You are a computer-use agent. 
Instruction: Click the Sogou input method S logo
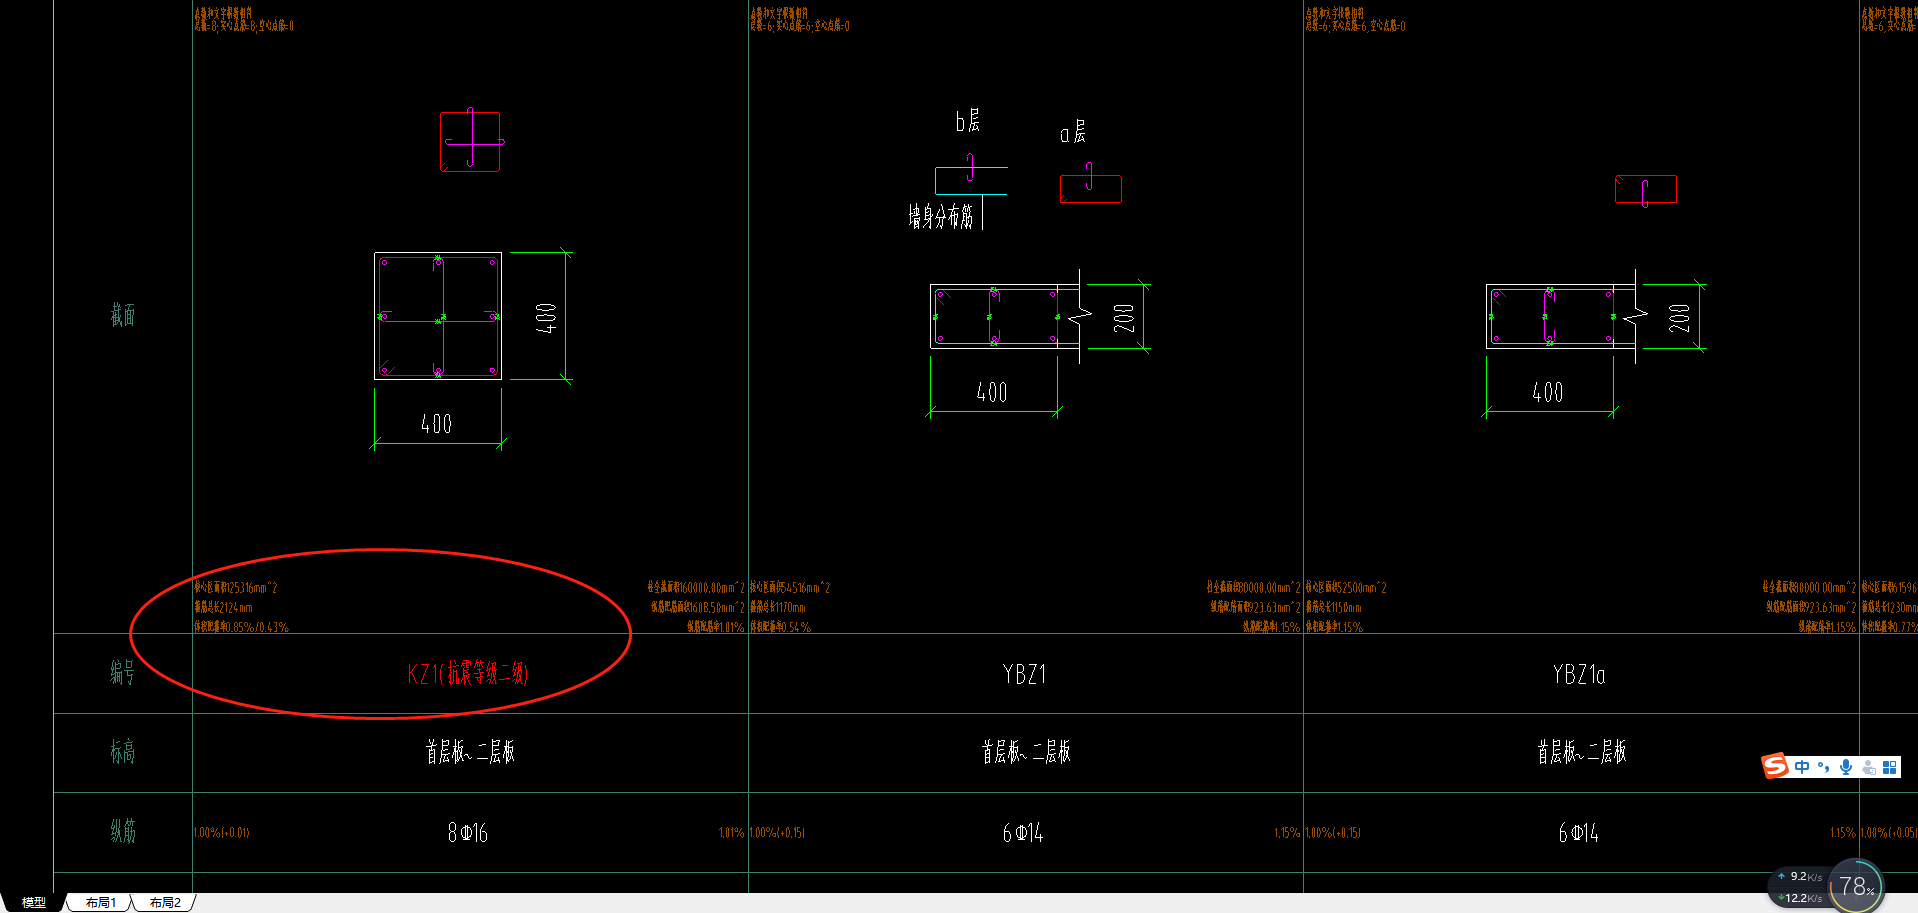pyautogui.click(x=1775, y=766)
